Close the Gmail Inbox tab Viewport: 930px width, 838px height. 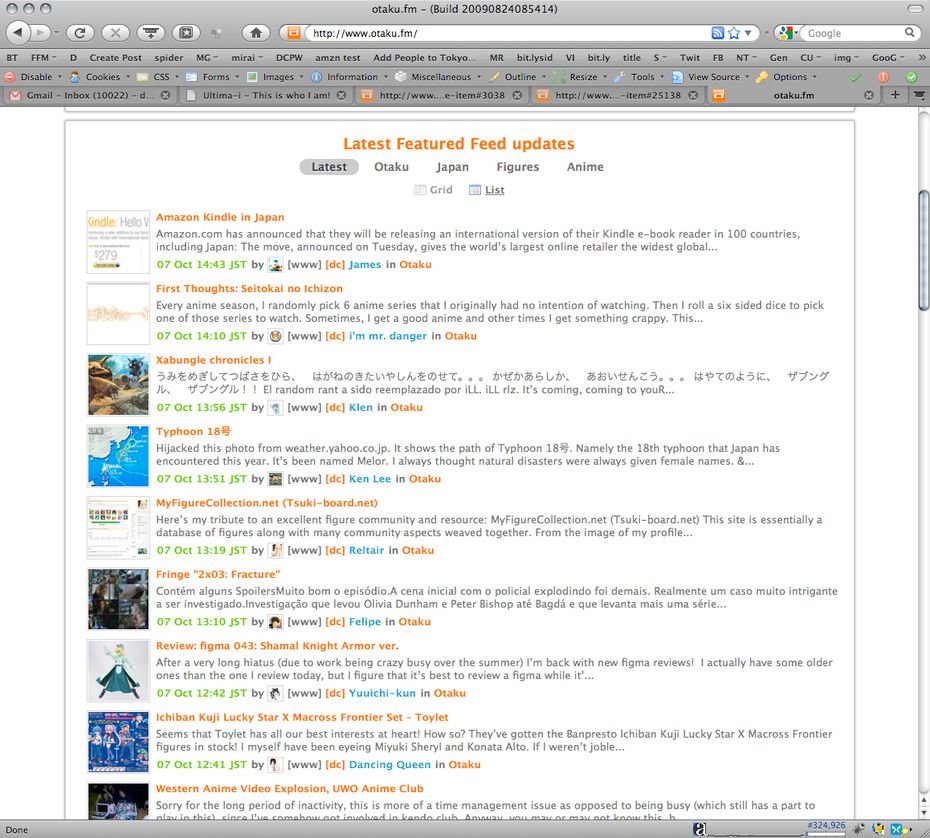(166, 95)
